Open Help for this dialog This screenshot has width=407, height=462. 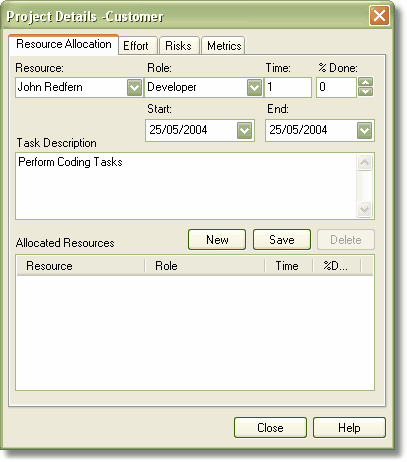click(349, 428)
